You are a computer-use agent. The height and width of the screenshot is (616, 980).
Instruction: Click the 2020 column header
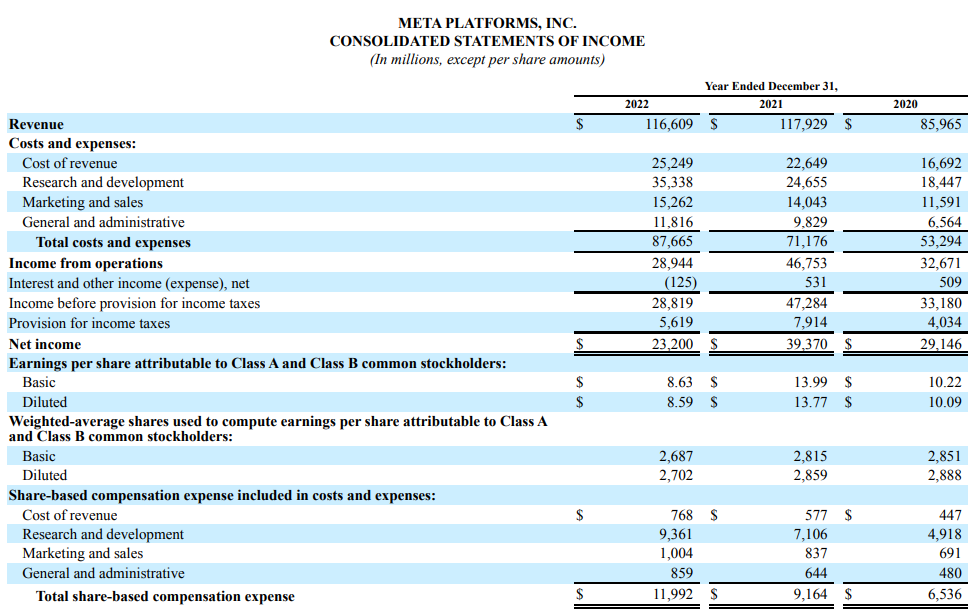click(x=905, y=104)
